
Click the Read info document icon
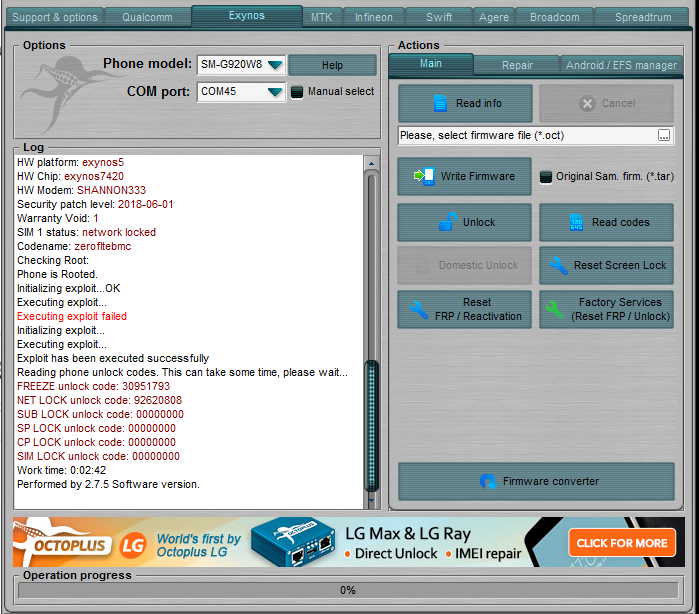coord(440,103)
